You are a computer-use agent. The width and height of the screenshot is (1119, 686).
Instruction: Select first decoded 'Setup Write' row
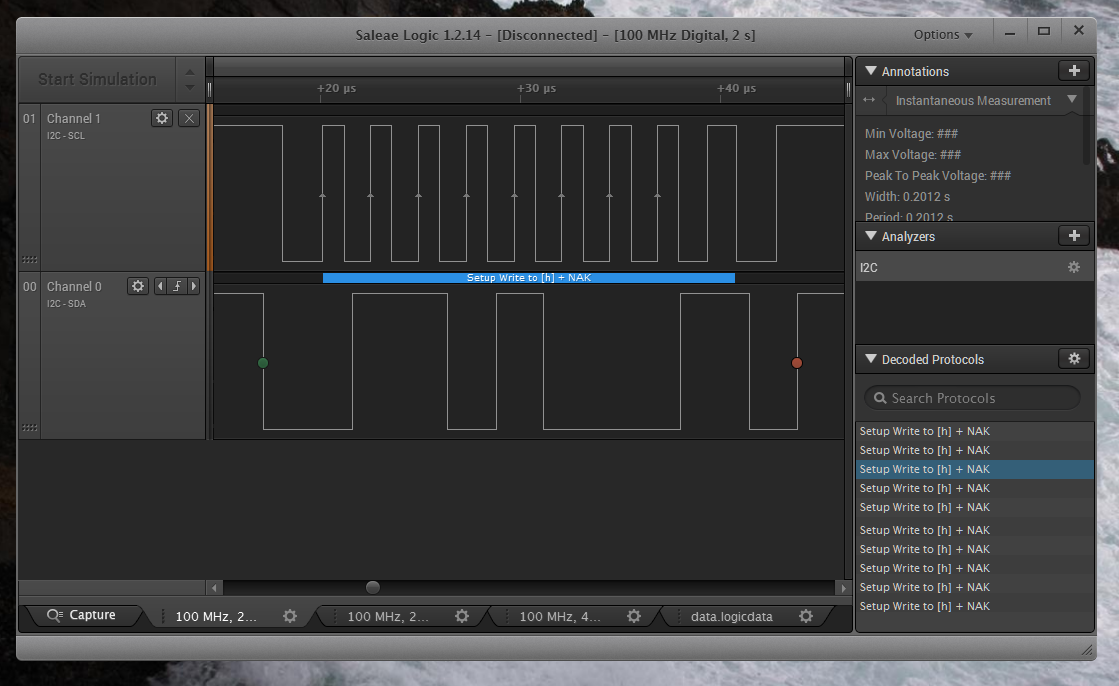coord(974,431)
